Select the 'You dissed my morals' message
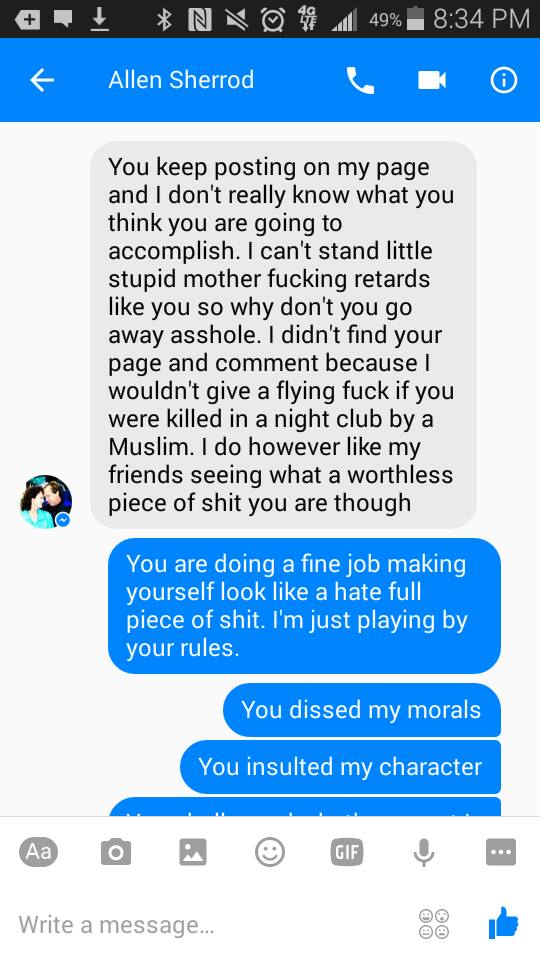Image resolution: width=540 pixels, height=960 pixels. (361, 710)
